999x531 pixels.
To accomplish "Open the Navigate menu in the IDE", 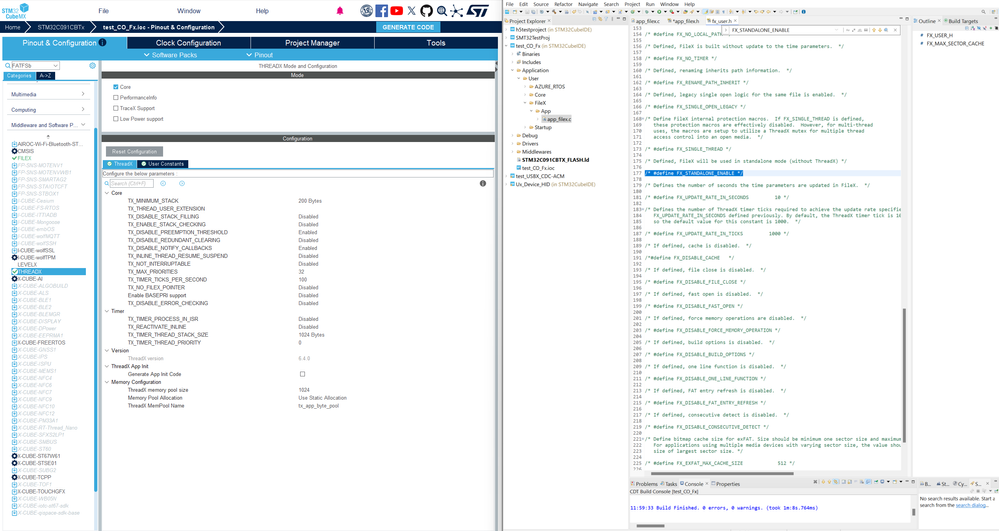I will coord(588,4).
